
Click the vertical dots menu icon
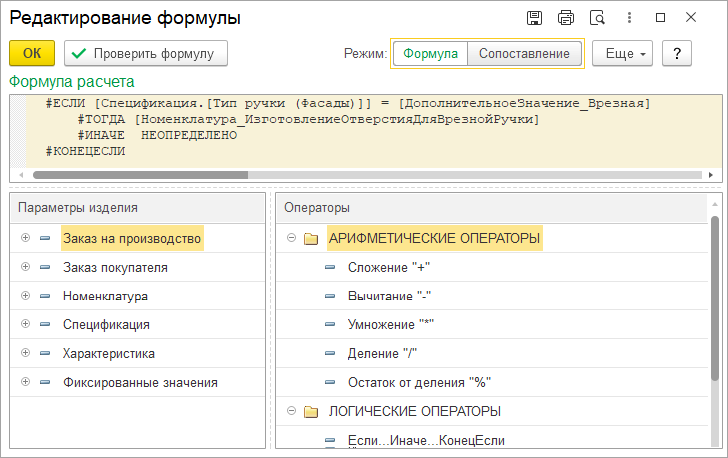click(629, 18)
